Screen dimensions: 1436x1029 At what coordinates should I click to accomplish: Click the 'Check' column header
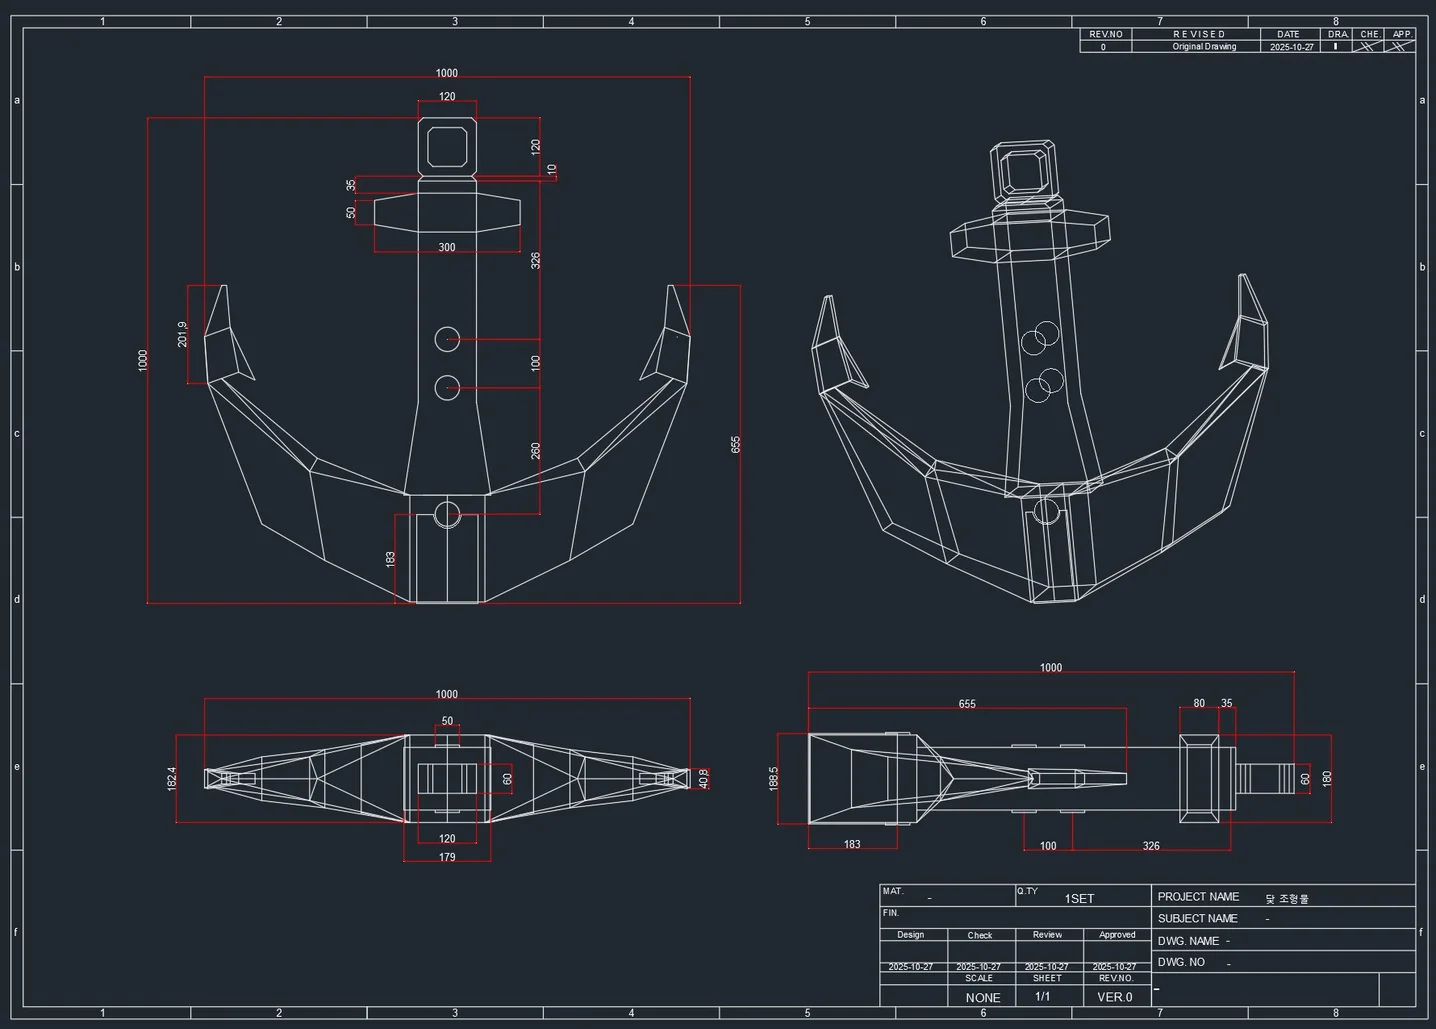coord(980,936)
